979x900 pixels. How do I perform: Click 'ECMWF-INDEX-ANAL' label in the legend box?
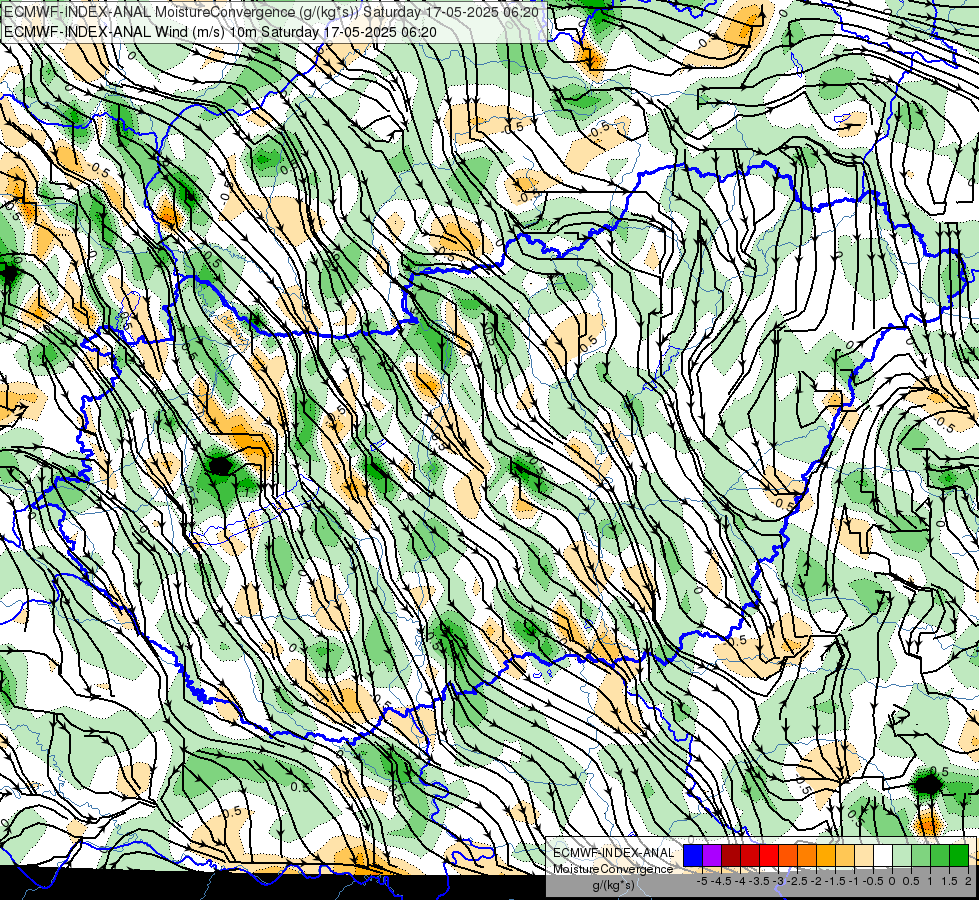[614, 853]
